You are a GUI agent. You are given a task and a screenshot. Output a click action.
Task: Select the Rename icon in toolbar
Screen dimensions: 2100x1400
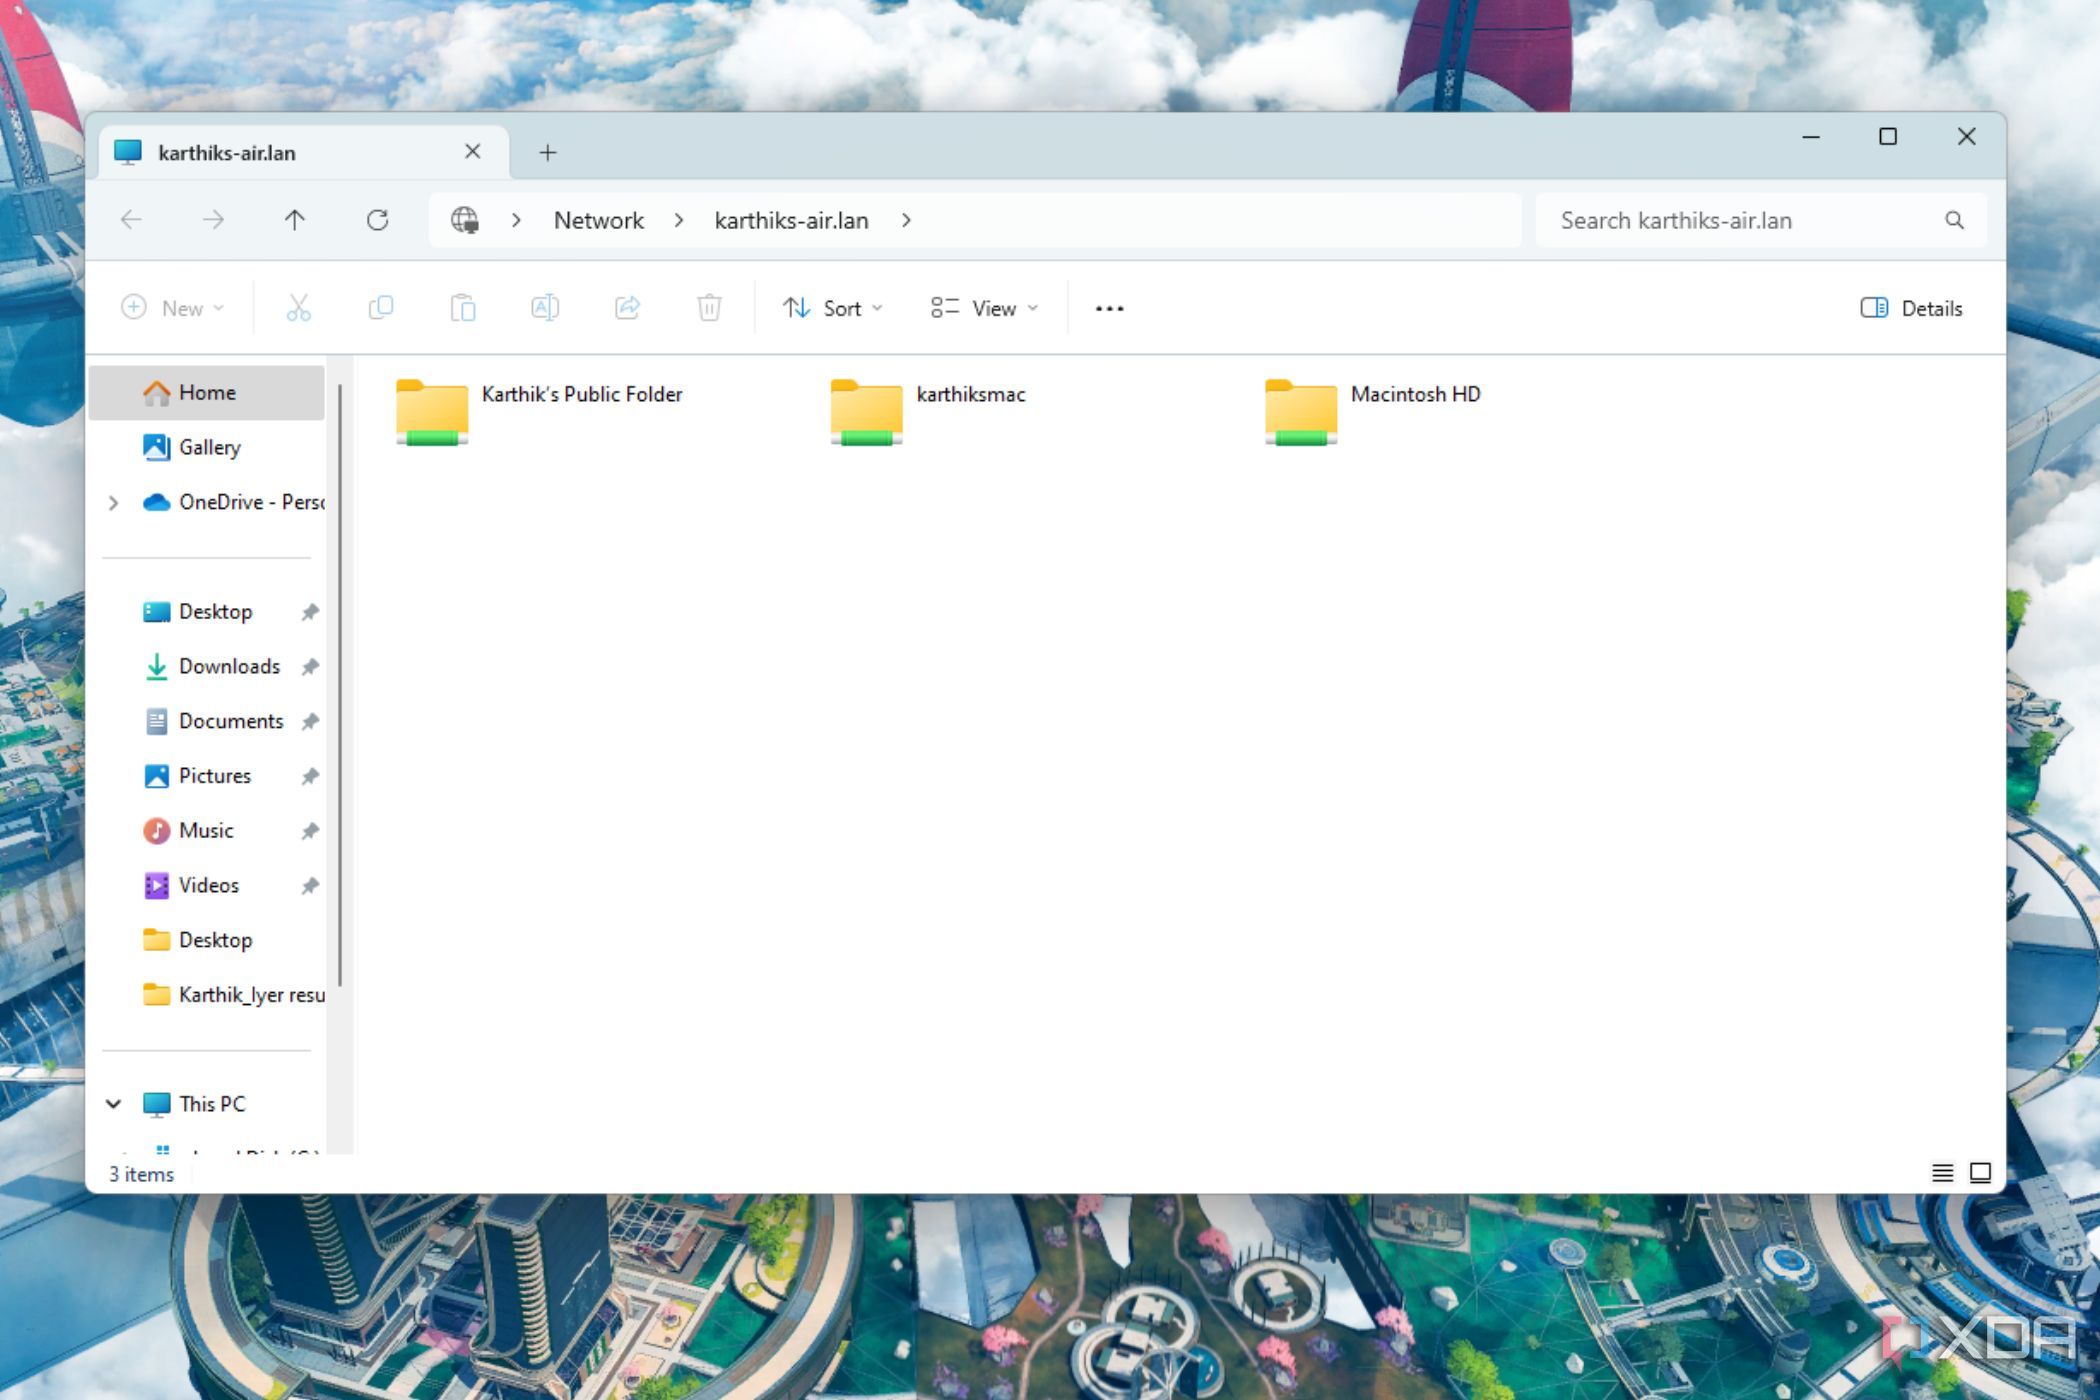[545, 308]
